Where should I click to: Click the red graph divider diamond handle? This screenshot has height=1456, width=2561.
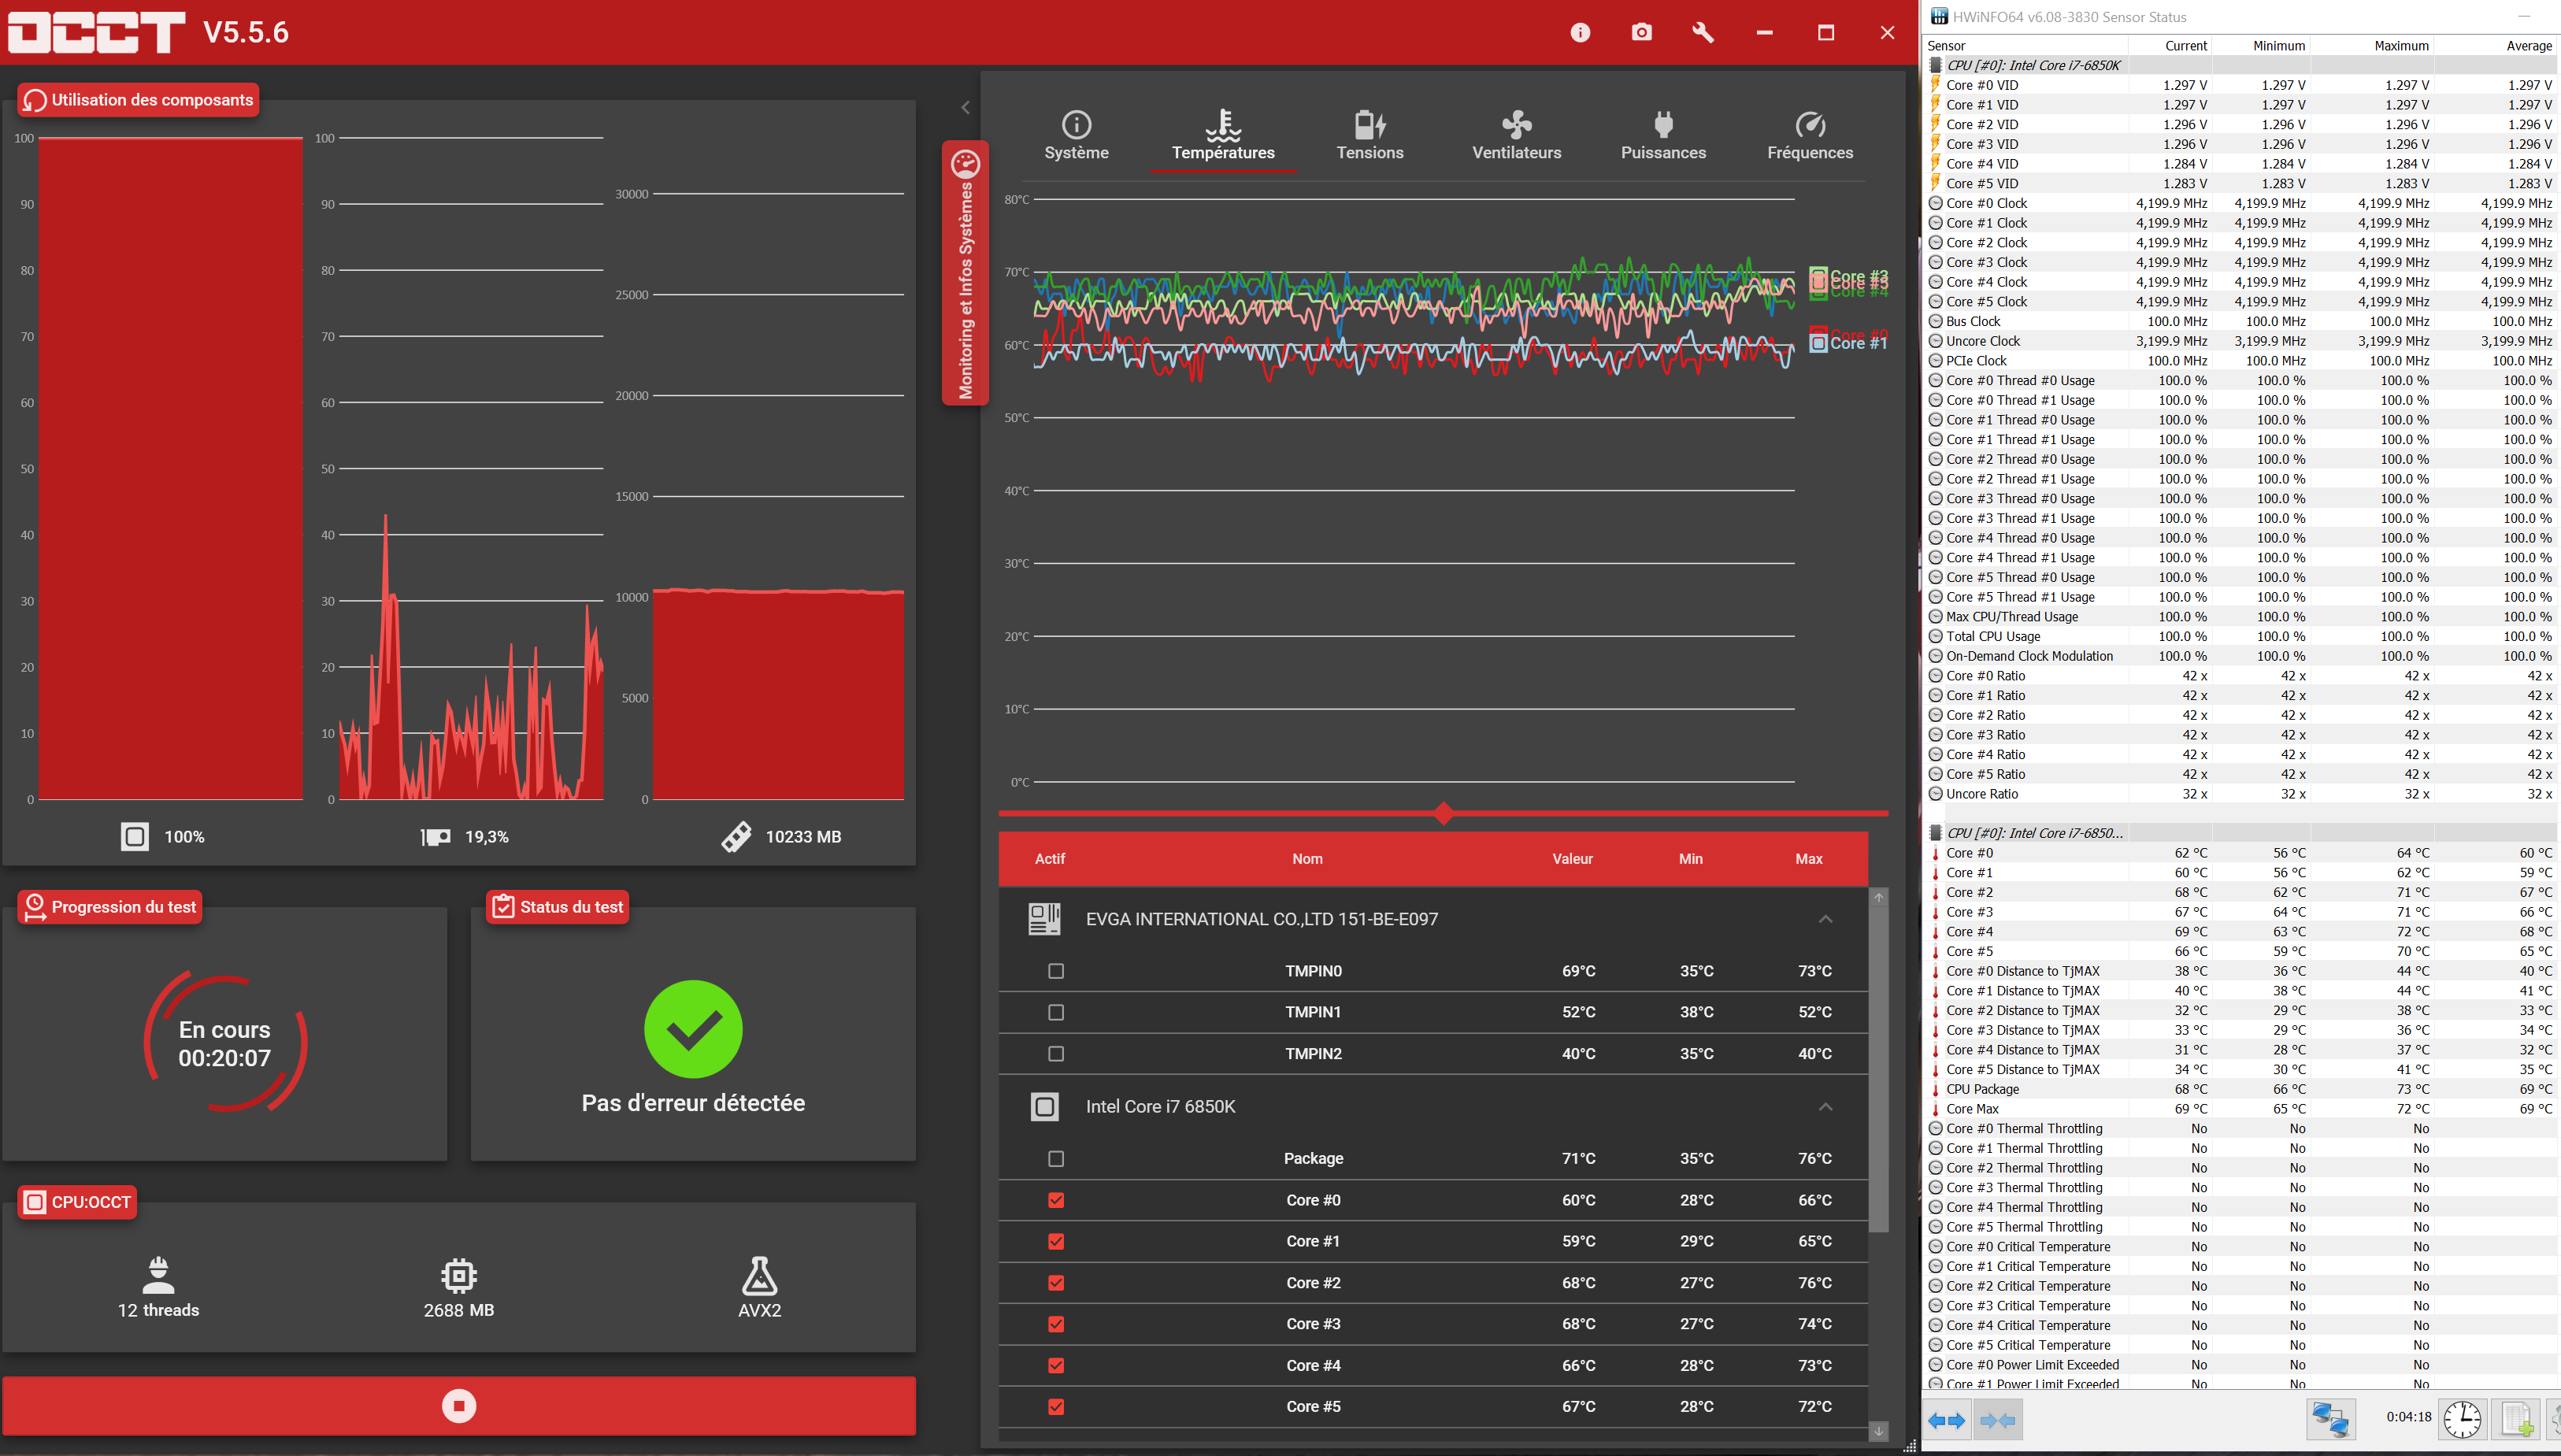click(1443, 813)
